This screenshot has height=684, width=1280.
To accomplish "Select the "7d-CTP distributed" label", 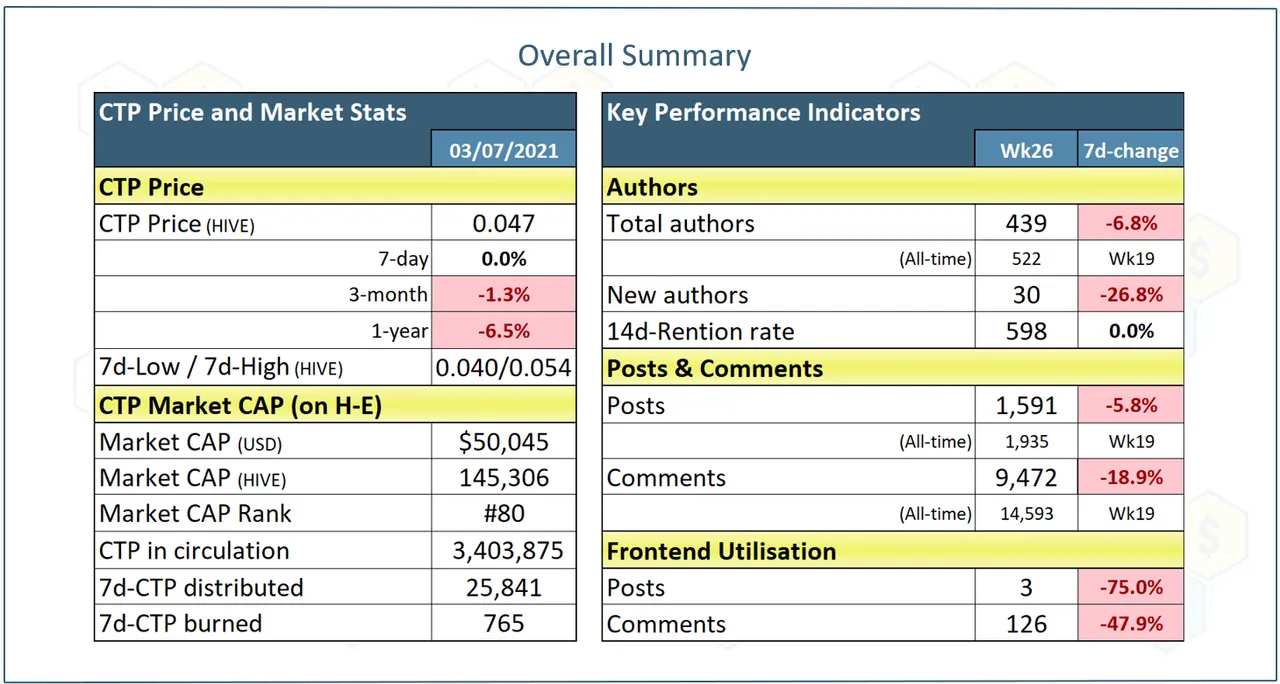I will coord(201,587).
